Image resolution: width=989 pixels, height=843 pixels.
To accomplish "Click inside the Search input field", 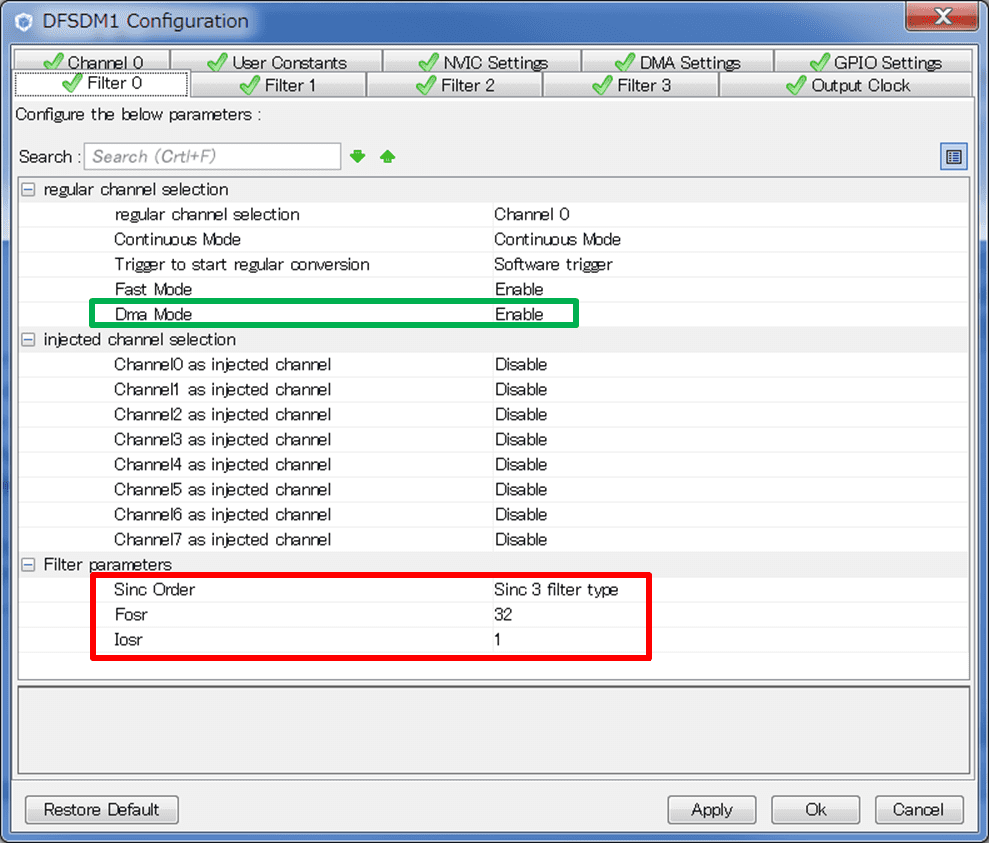I will 212,157.
